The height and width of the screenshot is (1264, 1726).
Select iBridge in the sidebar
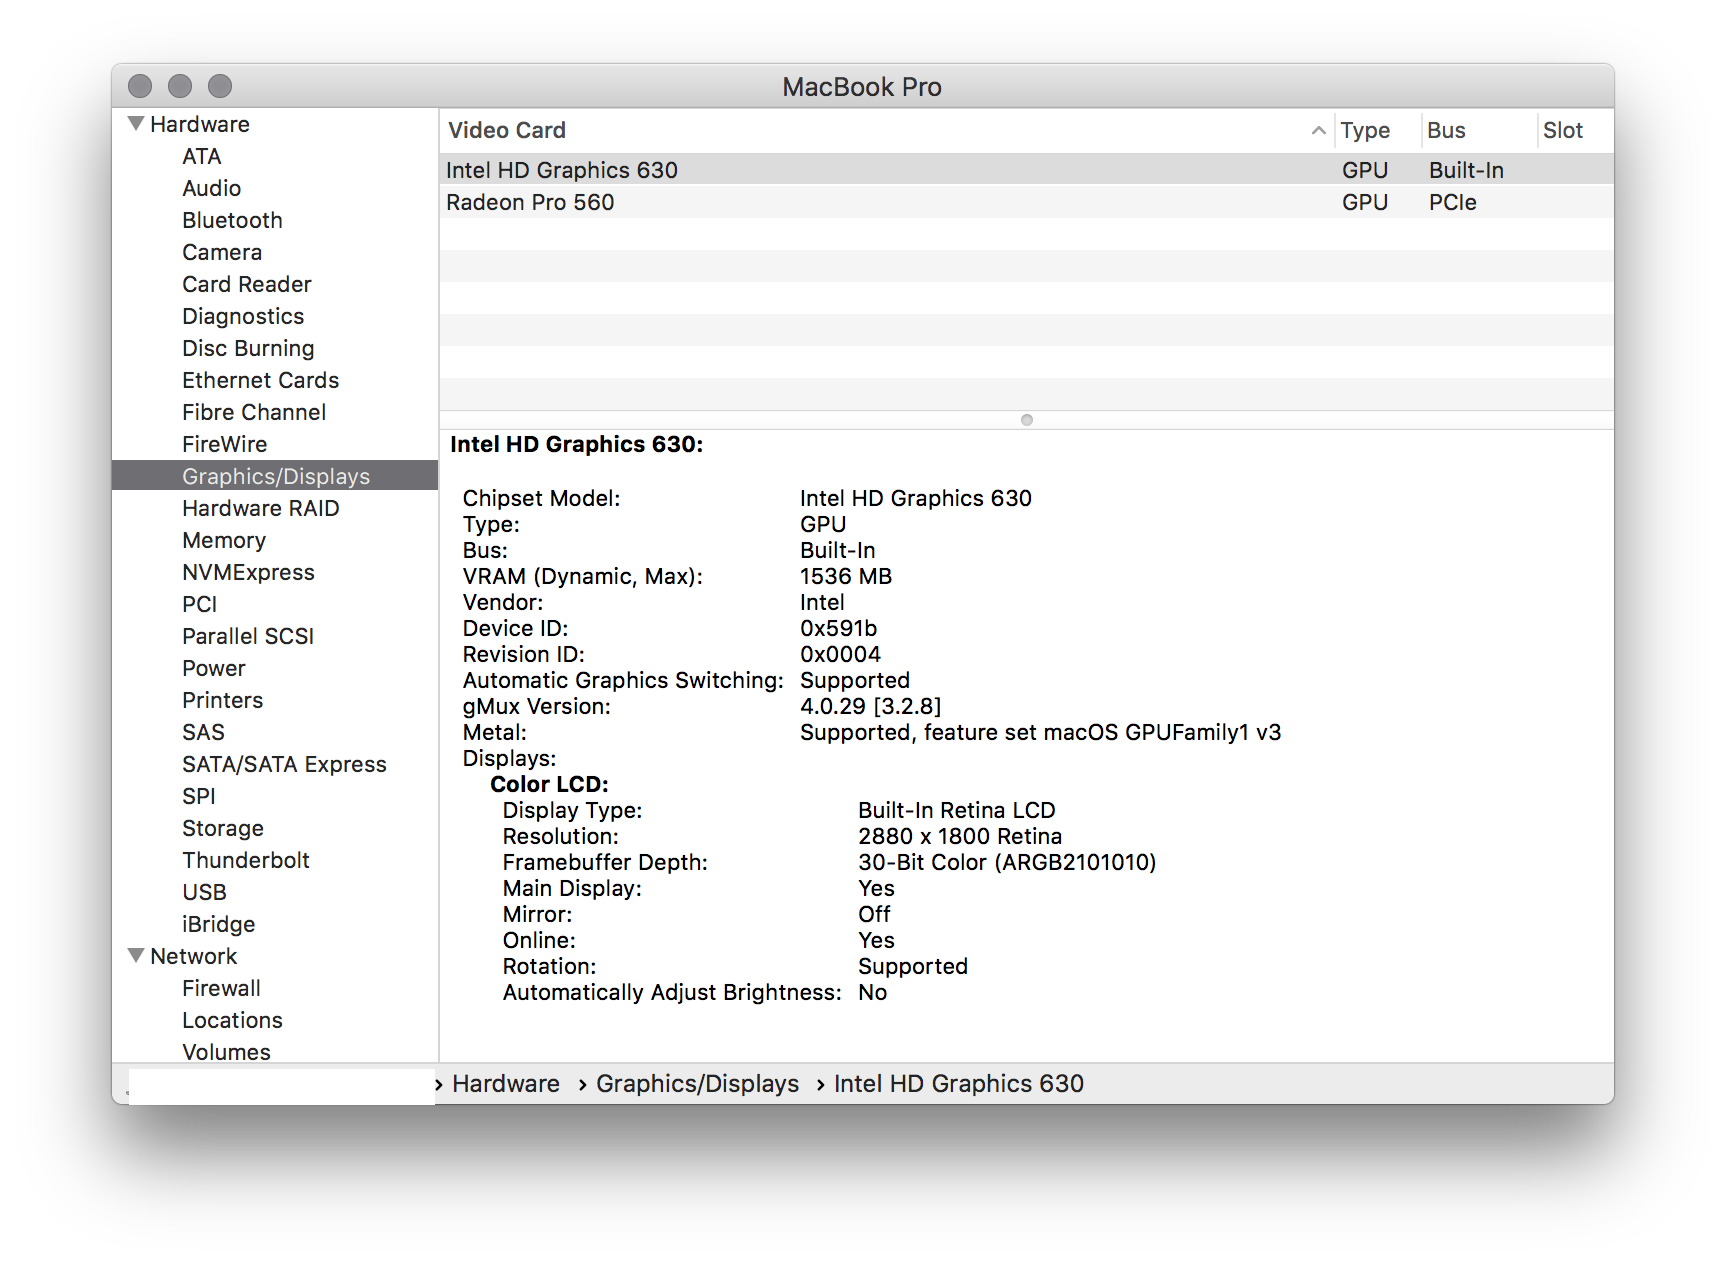[x=218, y=924]
